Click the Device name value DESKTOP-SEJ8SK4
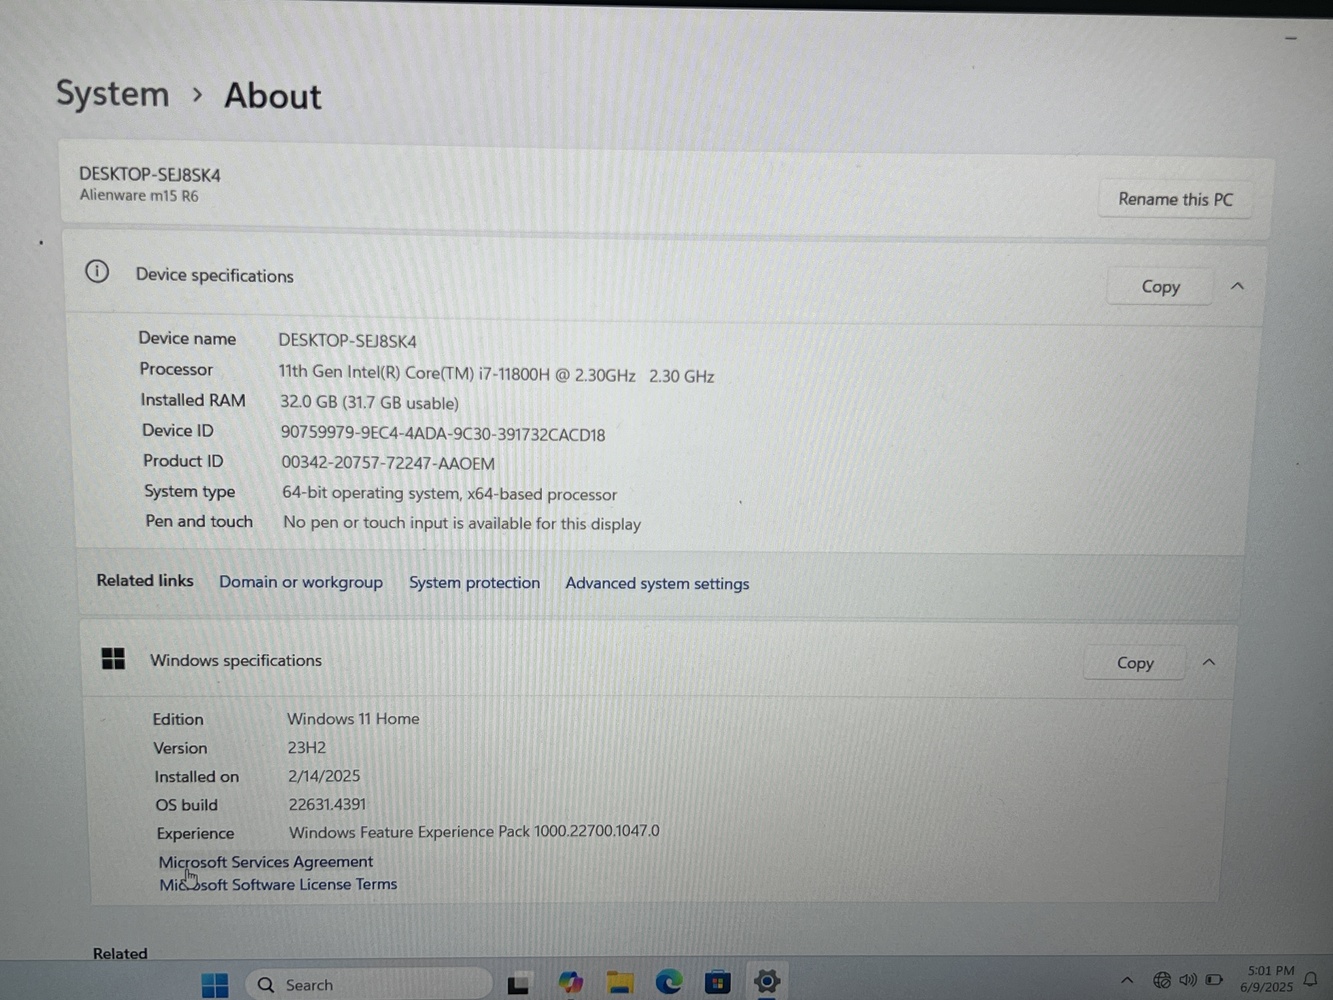This screenshot has width=1333, height=1000. tap(347, 341)
